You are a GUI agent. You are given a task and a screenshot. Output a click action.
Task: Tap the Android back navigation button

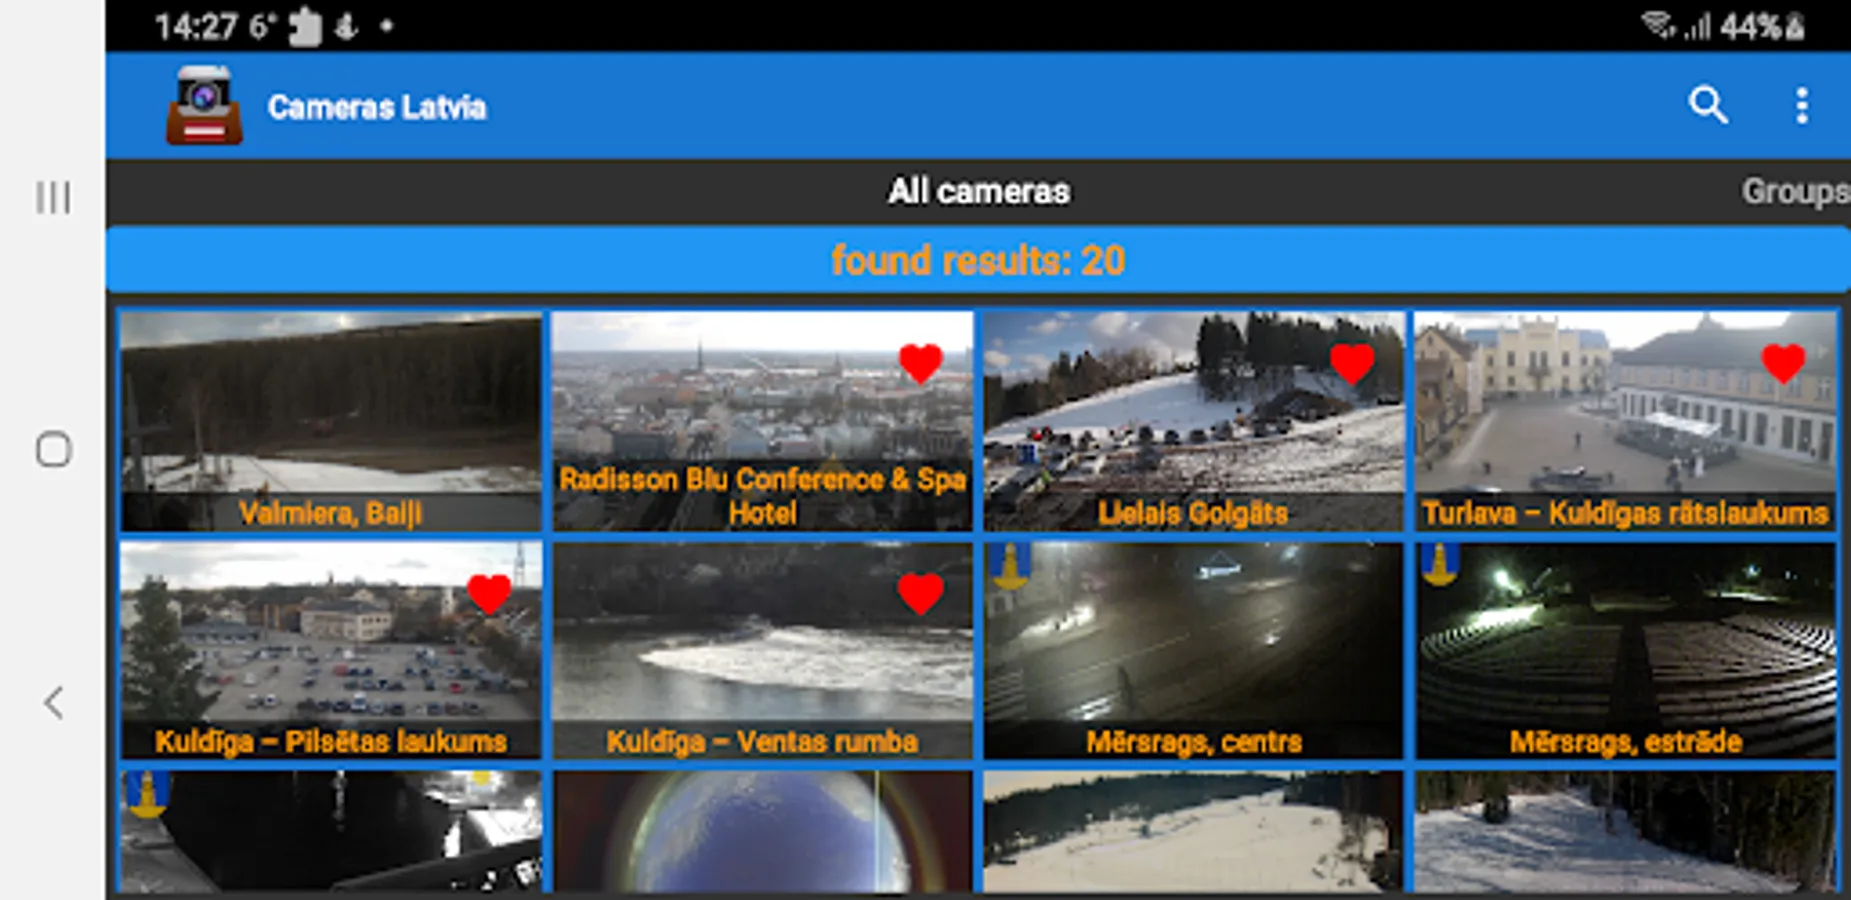54,702
